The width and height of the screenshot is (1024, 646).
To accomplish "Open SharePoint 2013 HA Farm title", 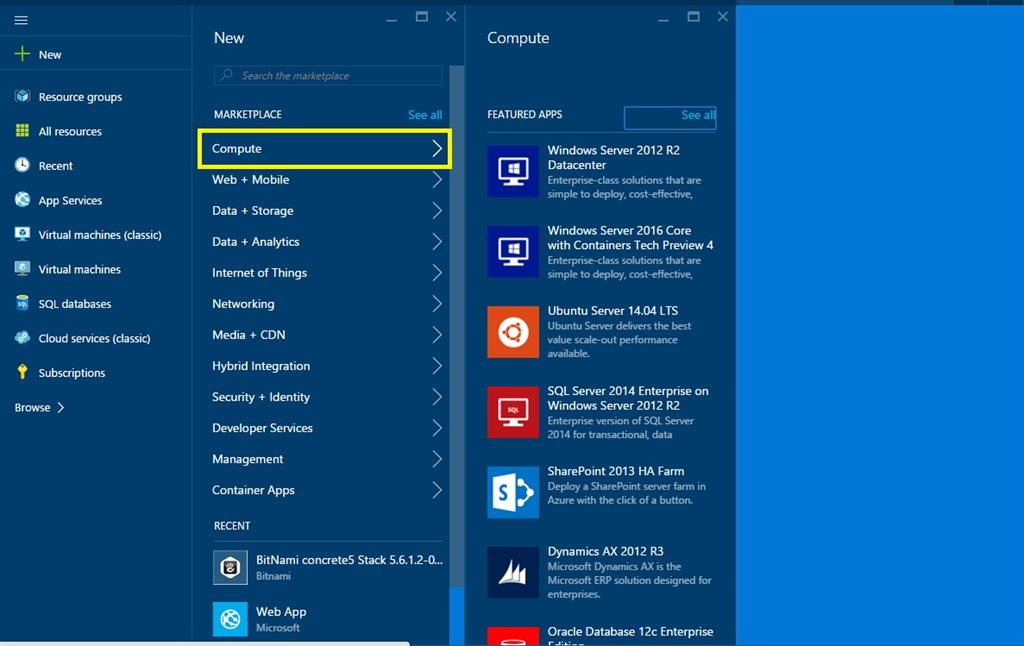I will coord(616,472).
